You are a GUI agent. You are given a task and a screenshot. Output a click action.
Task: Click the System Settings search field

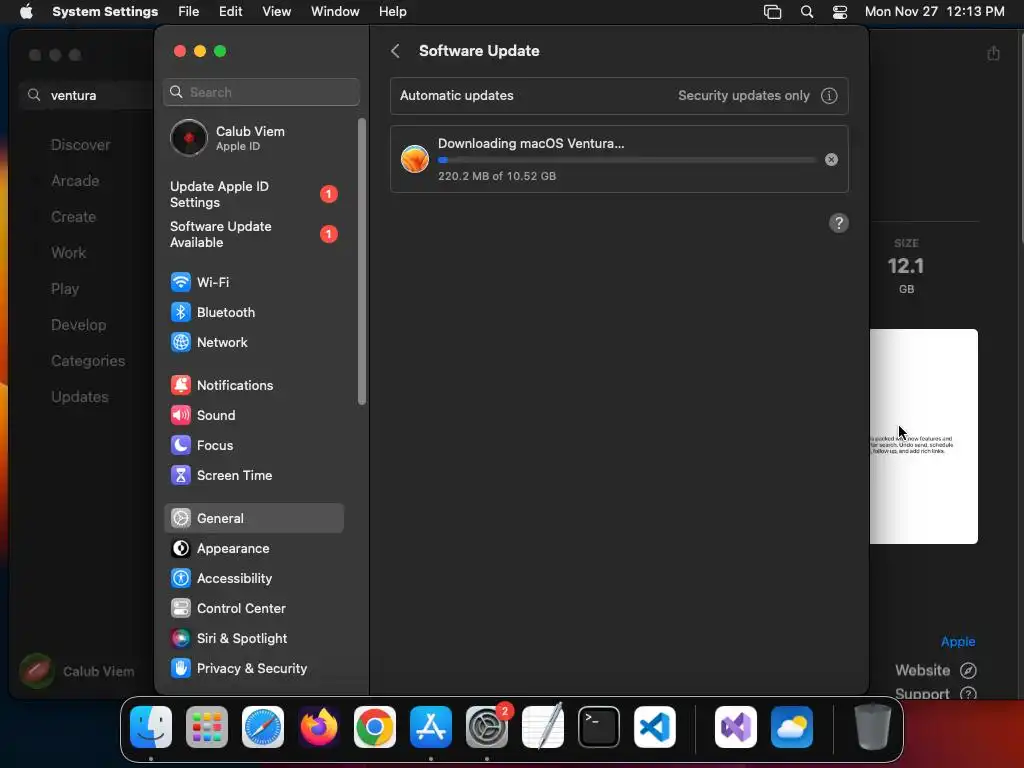261,92
